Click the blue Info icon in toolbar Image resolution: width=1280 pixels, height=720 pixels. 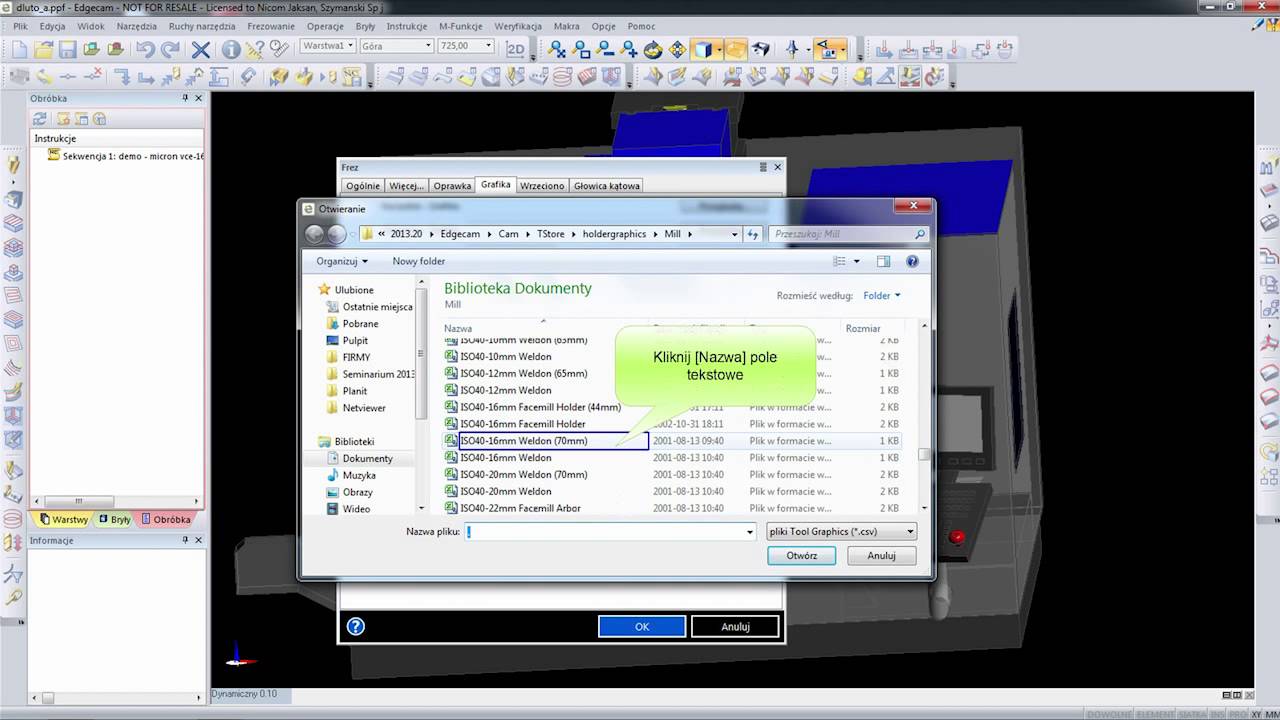pyautogui.click(x=231, y=48)
